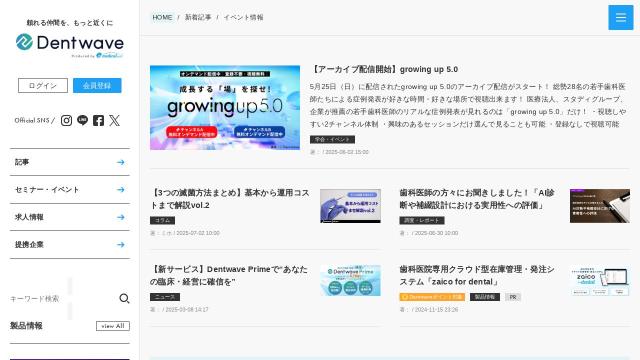
Task: Click View All next to 製品情報
Action: pyautogui.click(x=113, y=326)
